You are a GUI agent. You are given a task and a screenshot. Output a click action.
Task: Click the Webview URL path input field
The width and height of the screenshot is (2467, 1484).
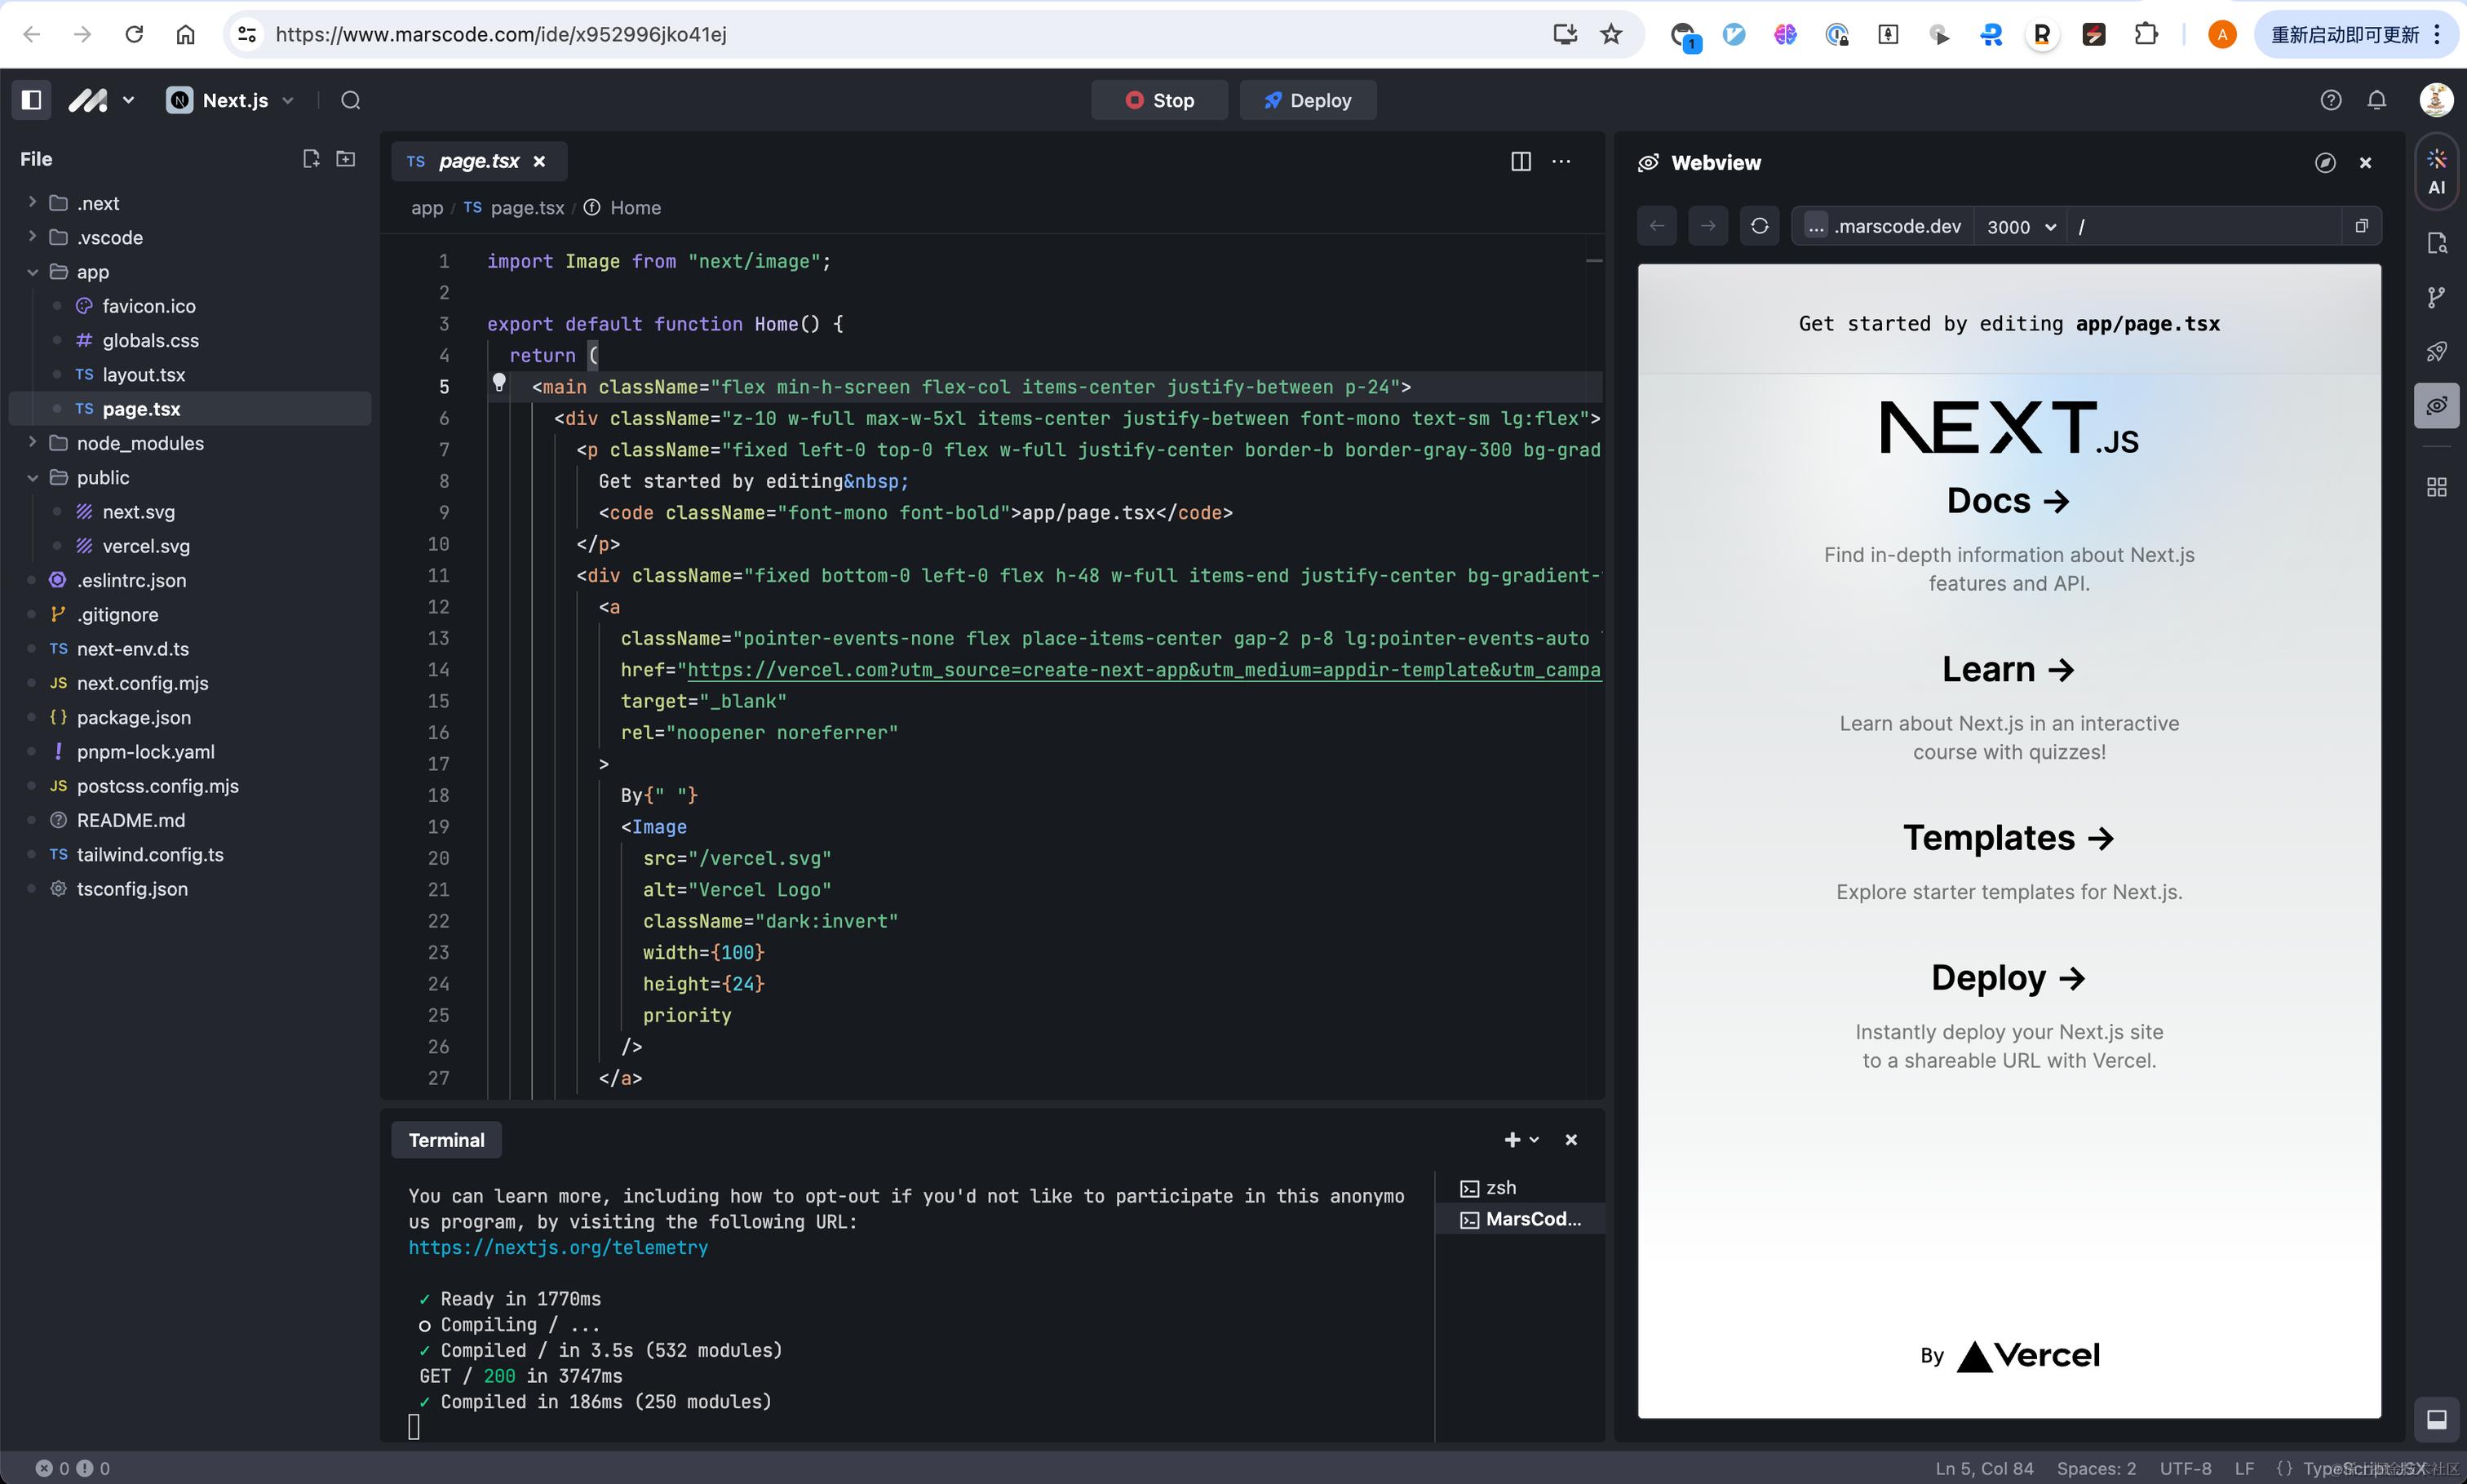point(2200,227)
